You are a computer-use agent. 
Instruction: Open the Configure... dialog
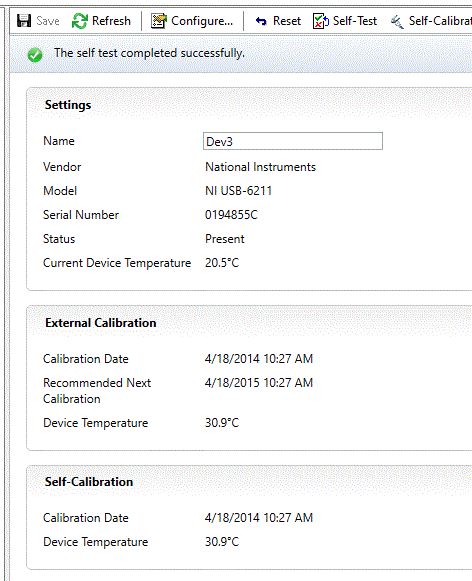202,21
